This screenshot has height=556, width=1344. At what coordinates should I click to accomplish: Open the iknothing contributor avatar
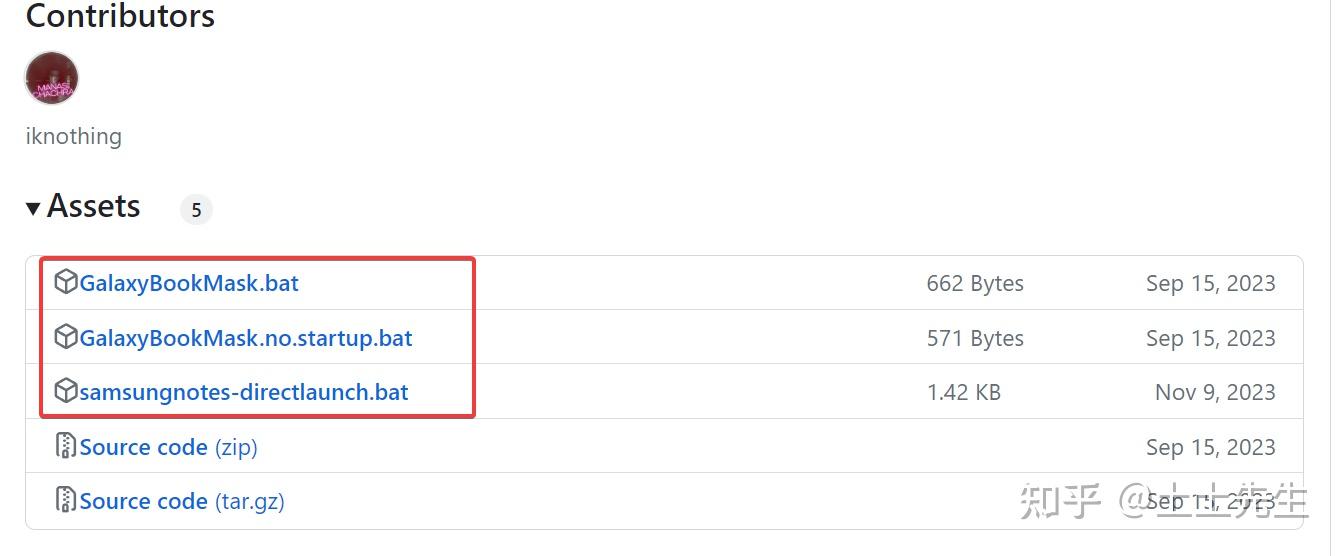click(52, 79)
